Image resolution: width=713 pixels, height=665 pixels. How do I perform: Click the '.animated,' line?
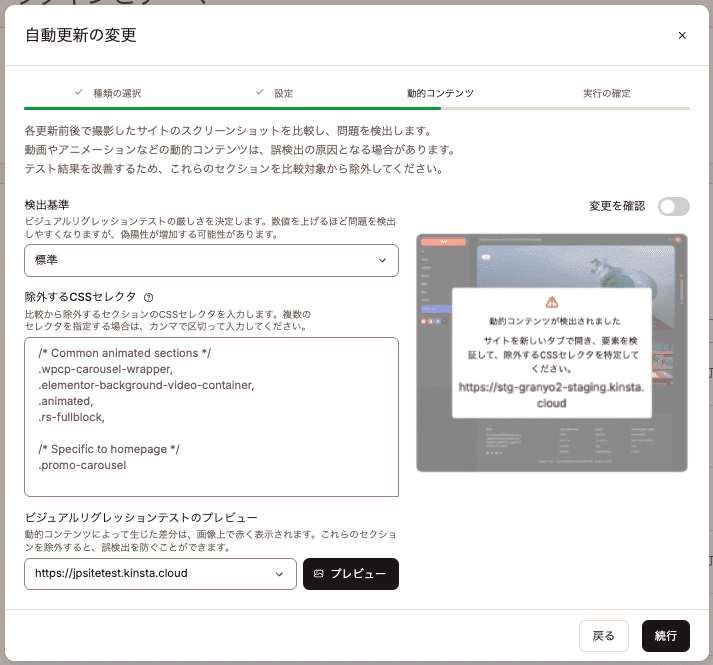click(x=66, y=401)
